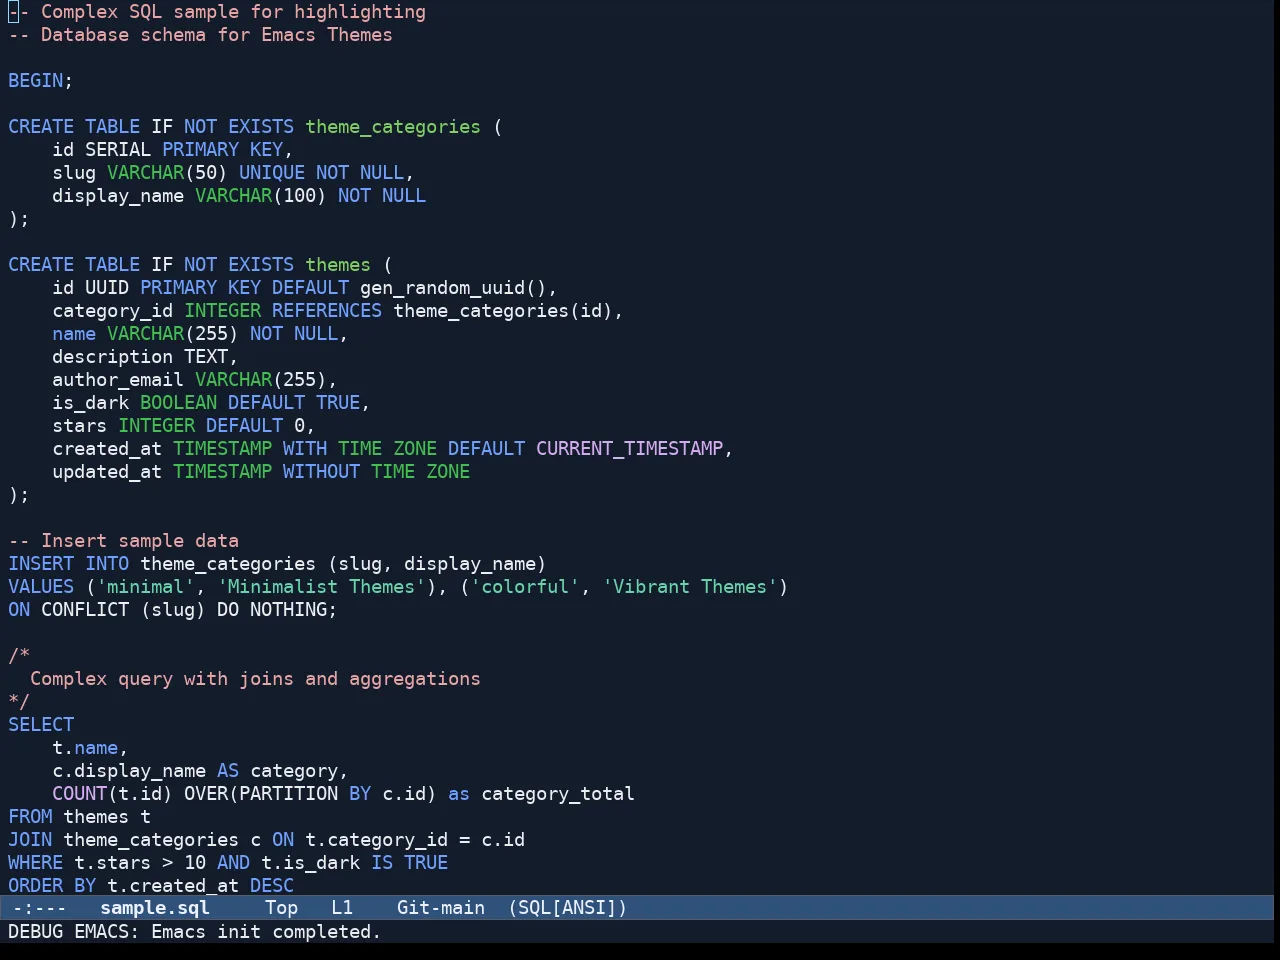Click the '-- Insert sample data' comment
This screenshot has width=1280, height=960.
[124, 541]
